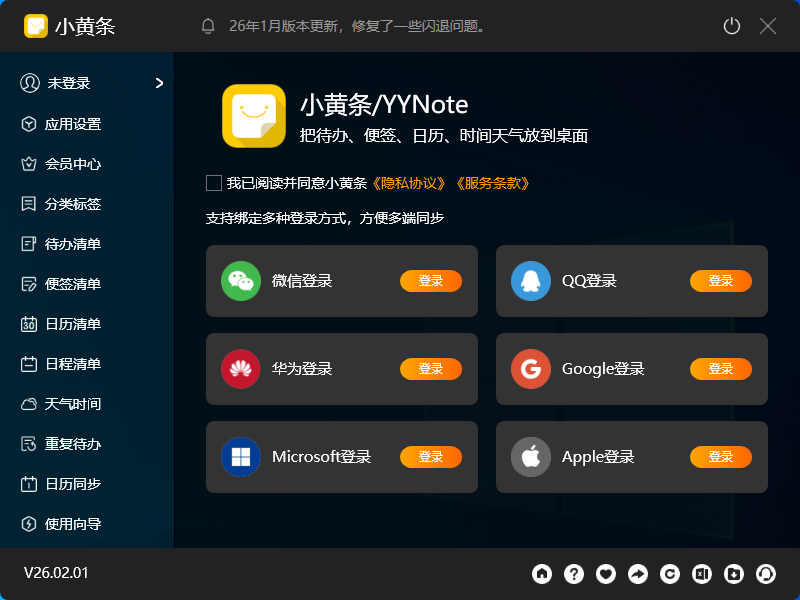Open customer support via the headset icon
This screenshot has height=600, width=800.
tap(766, 574)
